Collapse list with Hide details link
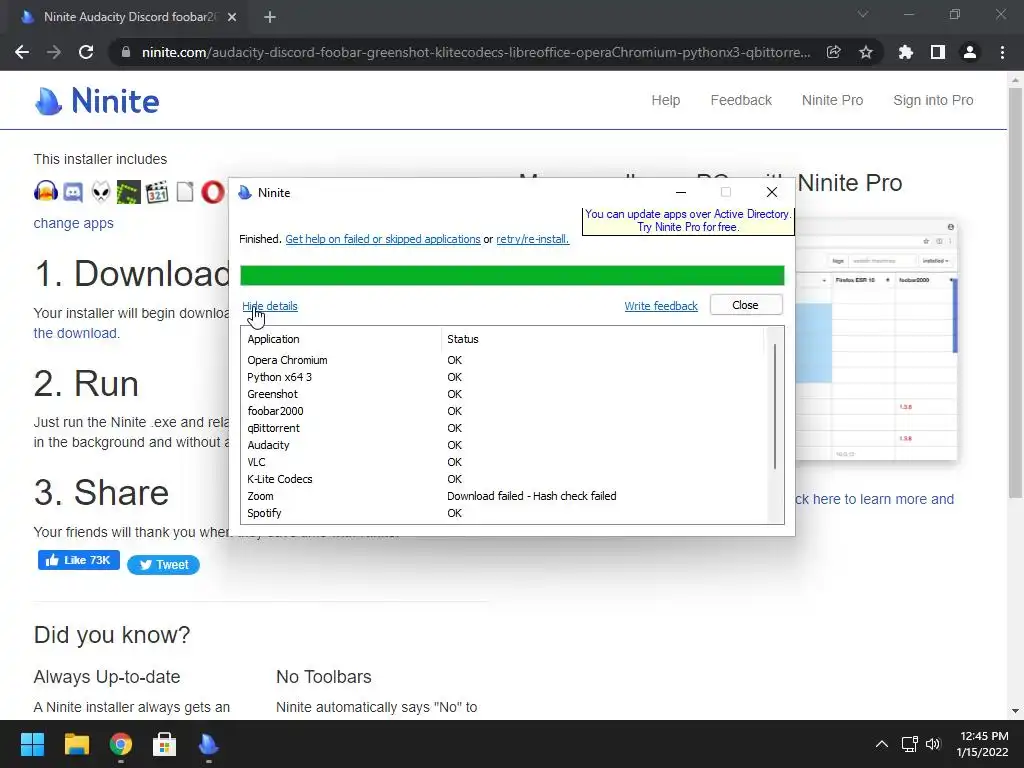 270,306
